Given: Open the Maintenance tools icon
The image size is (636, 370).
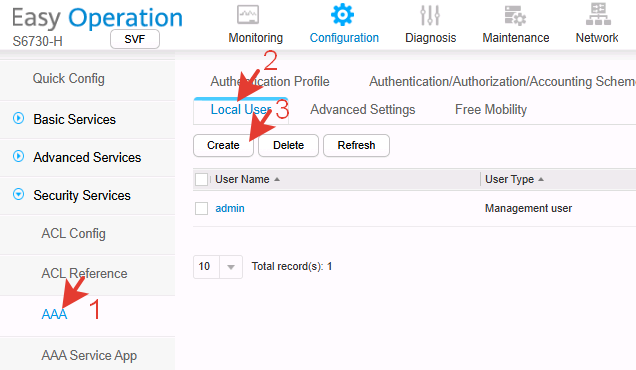Looking at the screenshot, I should 515,15.
